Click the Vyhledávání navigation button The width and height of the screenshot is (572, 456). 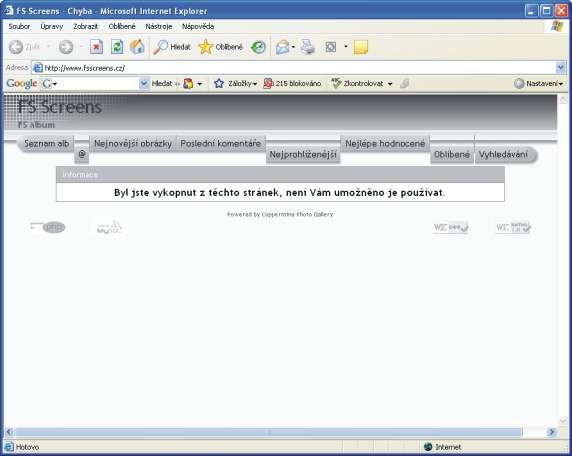503,155
